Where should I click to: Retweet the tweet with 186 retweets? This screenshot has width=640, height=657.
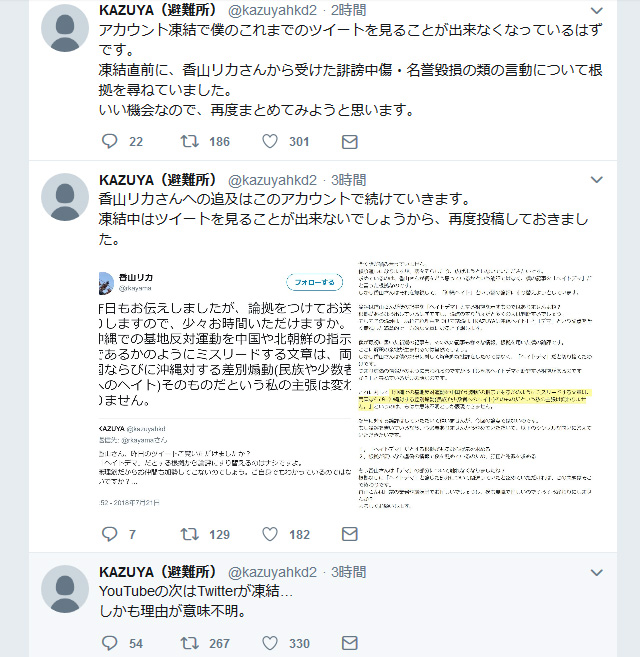point(189,141)
